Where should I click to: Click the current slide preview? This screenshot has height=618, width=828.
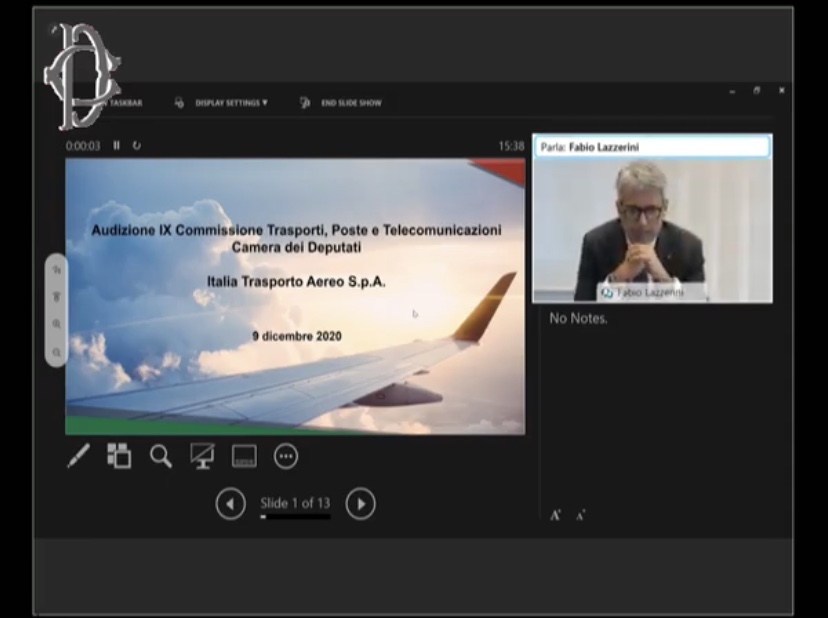pos(295,296)
